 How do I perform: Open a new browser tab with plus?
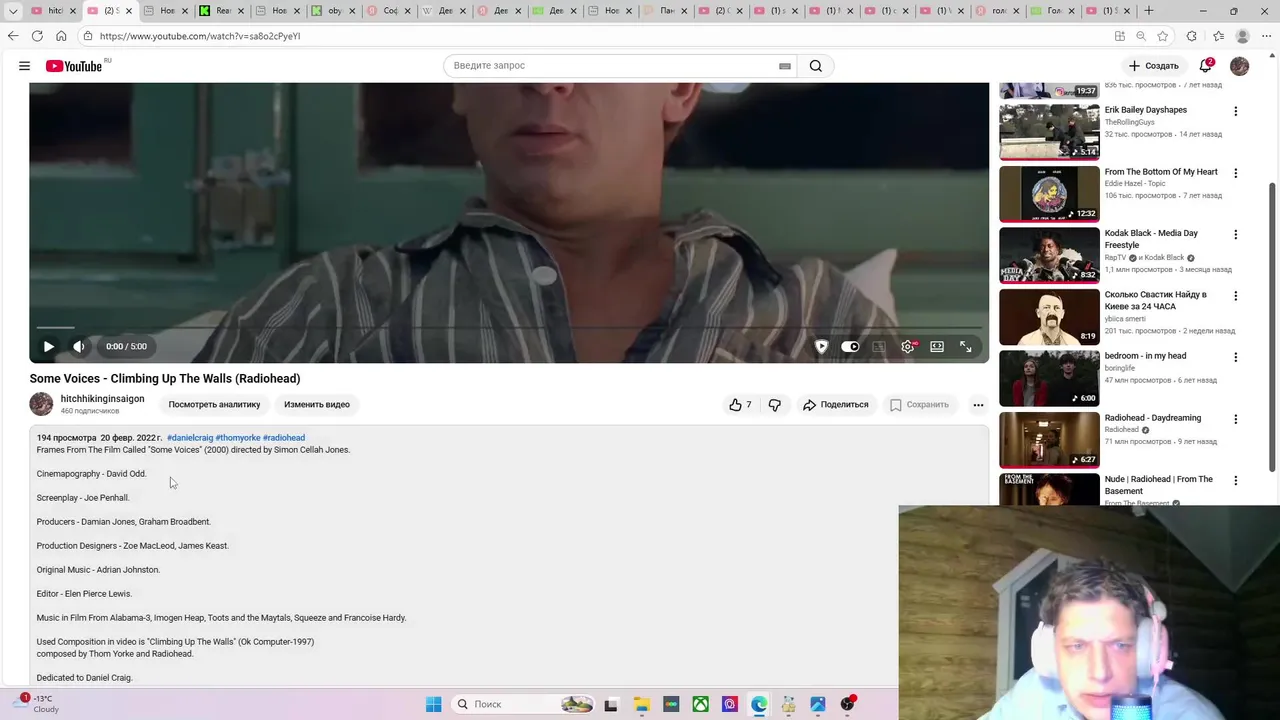[1149, 11]
